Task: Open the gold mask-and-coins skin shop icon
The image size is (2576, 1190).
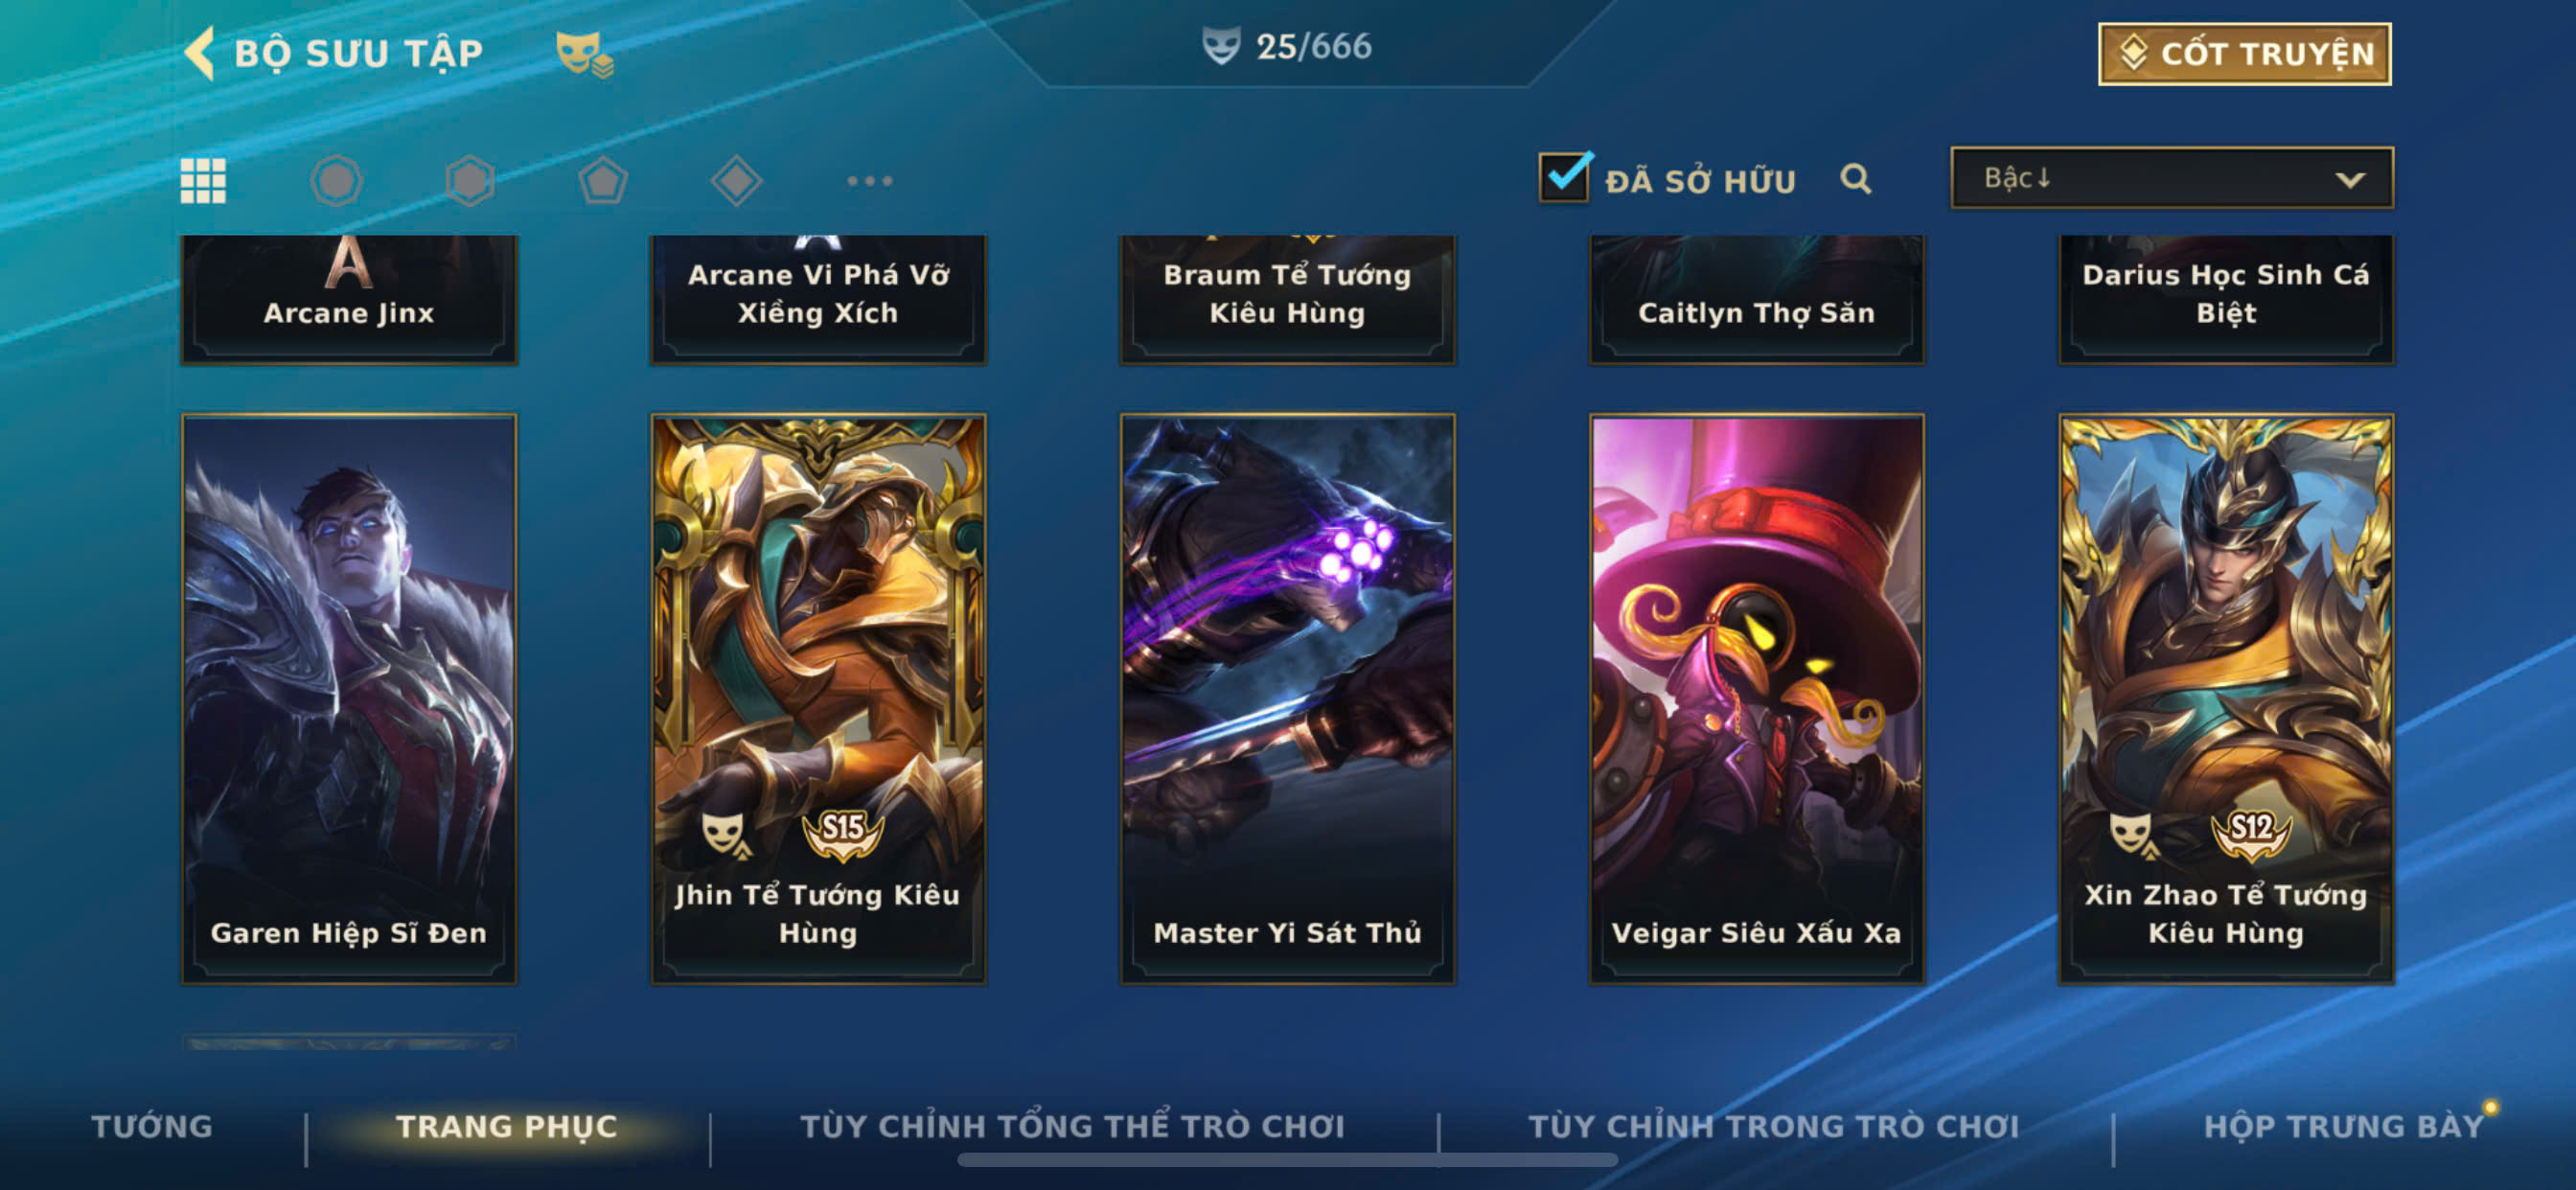Action: (584, 54)
